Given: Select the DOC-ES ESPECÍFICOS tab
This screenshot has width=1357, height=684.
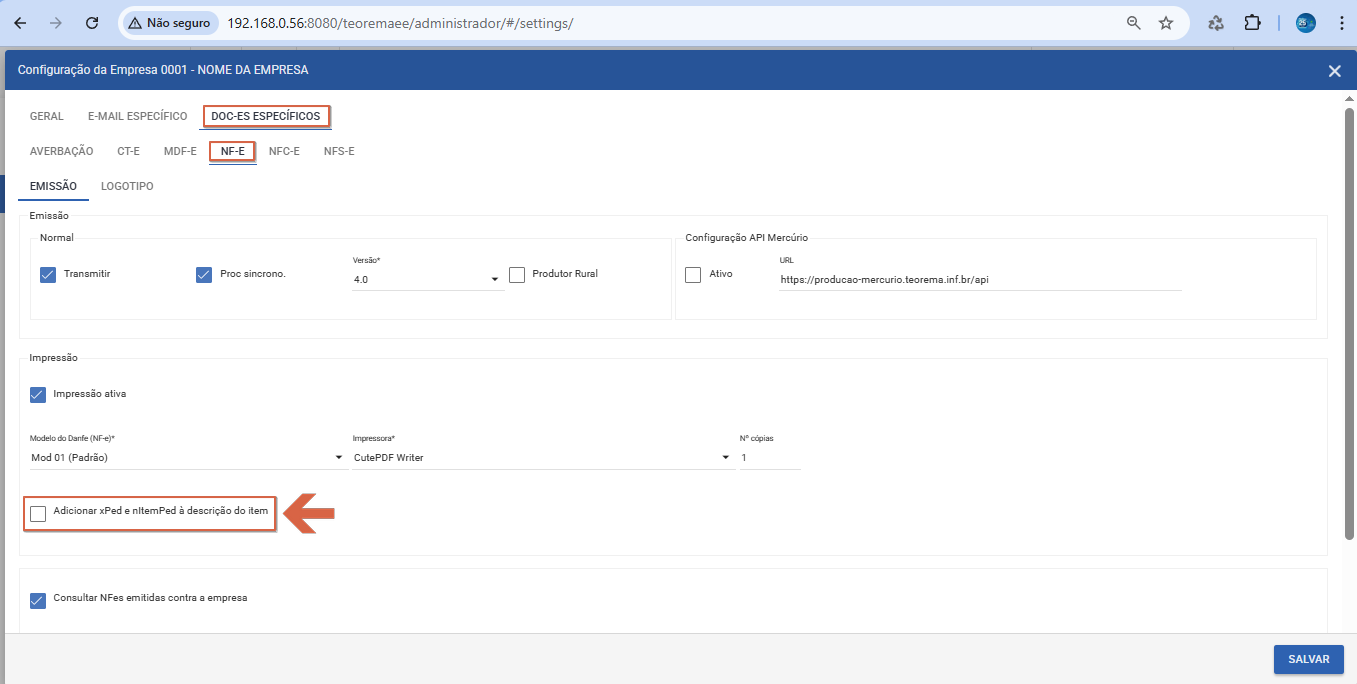Looking at the screenshot, I should coord(266,116).
